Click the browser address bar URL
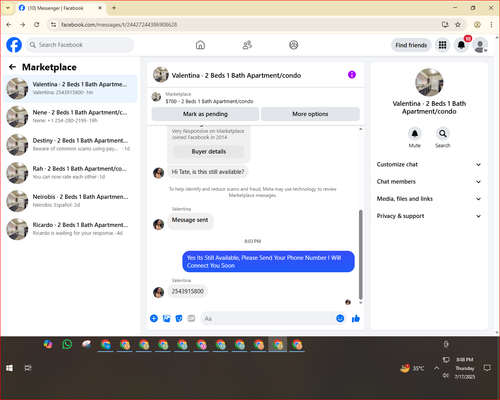The height and width of the screenshot is (400, 500). click(x=119, y=25)
